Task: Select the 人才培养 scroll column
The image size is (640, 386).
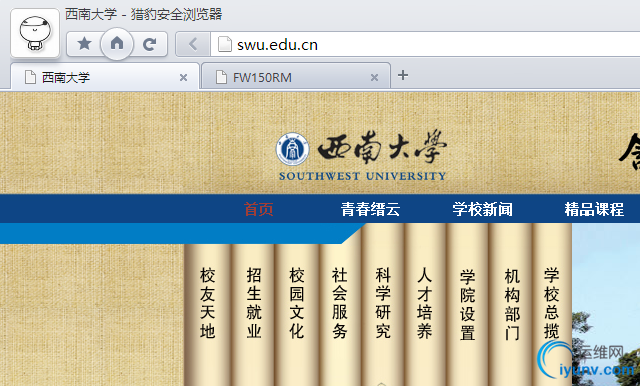Action: coord(424,304)
